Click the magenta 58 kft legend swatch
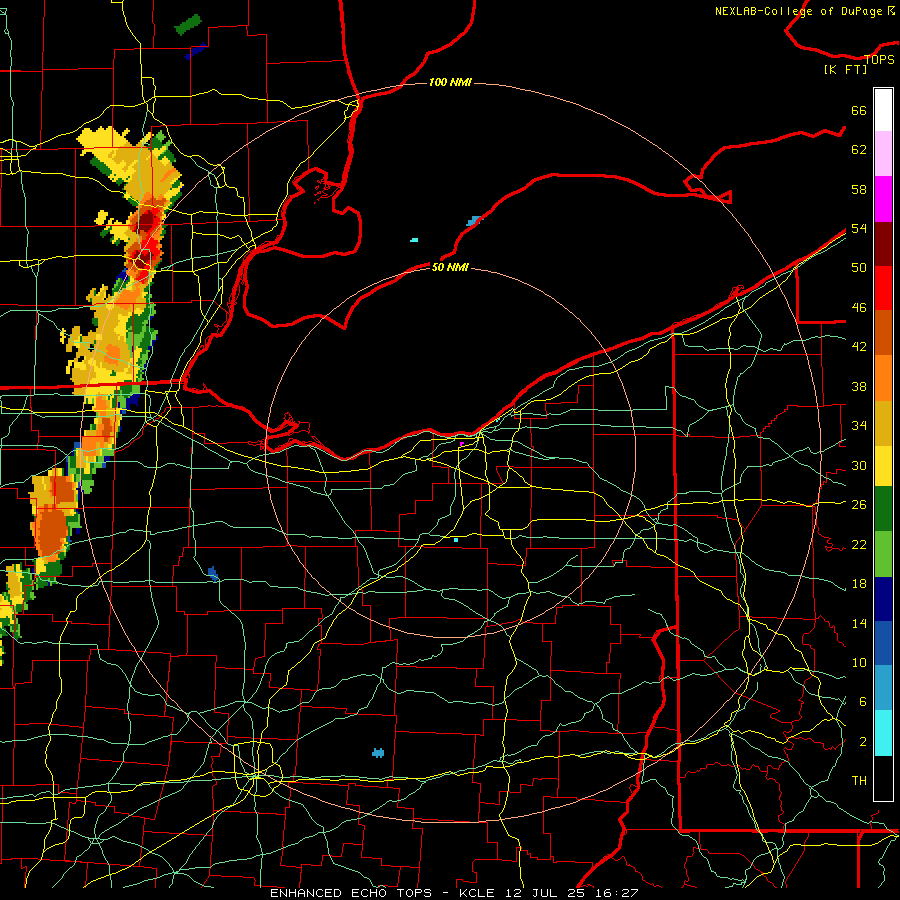Image resolution: width=900 pixels, height=900 pixels. click(883, 199)
